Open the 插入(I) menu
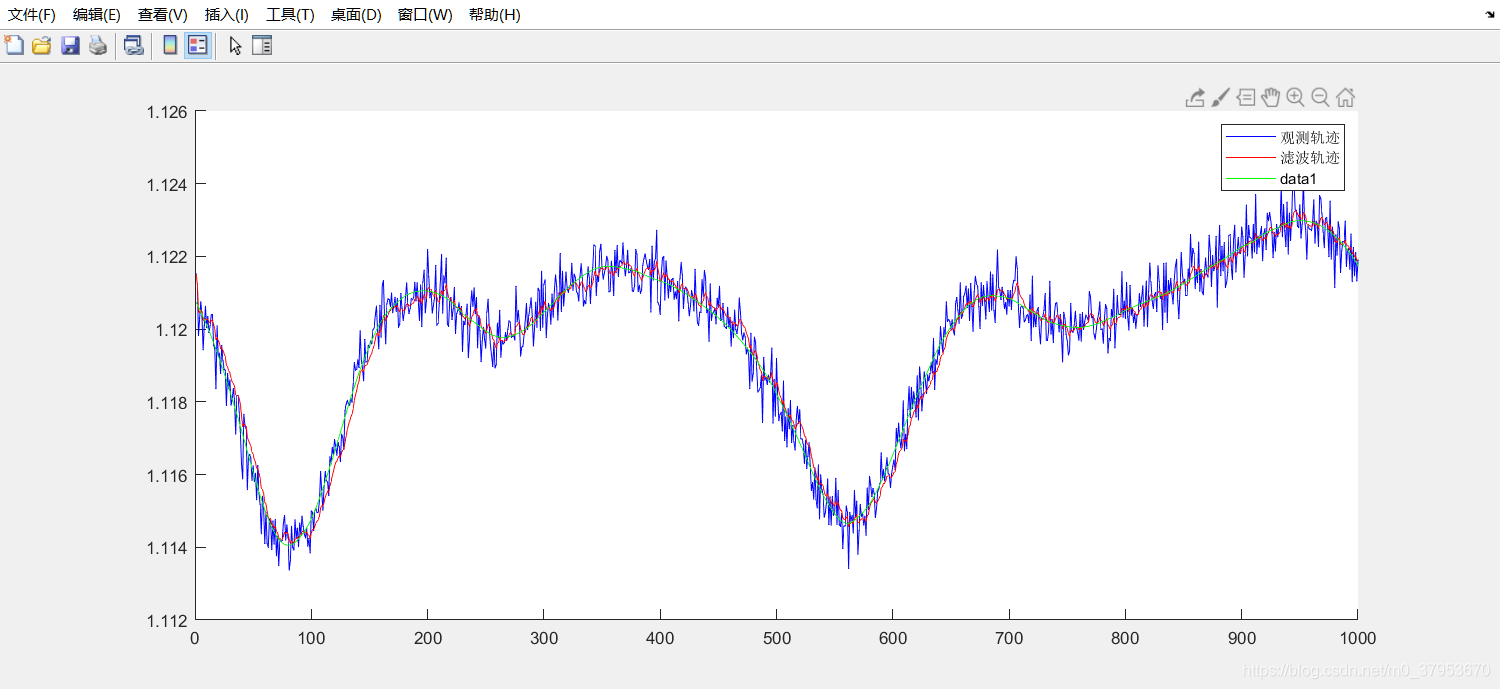Viewport: 1500px width, 689px height. pyautogui.click(x=227, y=15)
